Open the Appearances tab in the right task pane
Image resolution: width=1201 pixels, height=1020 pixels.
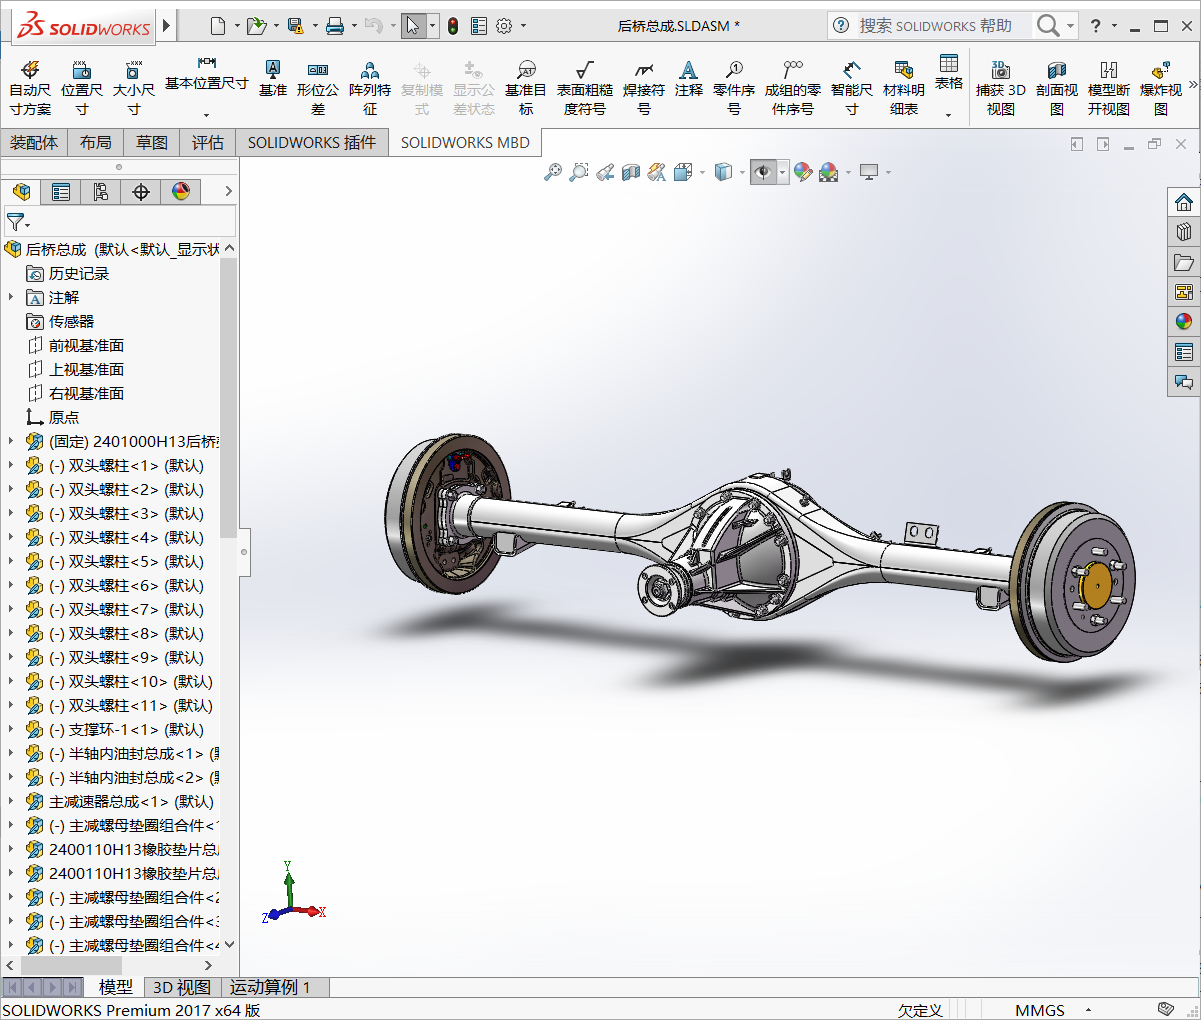(x=1184, y=322)
